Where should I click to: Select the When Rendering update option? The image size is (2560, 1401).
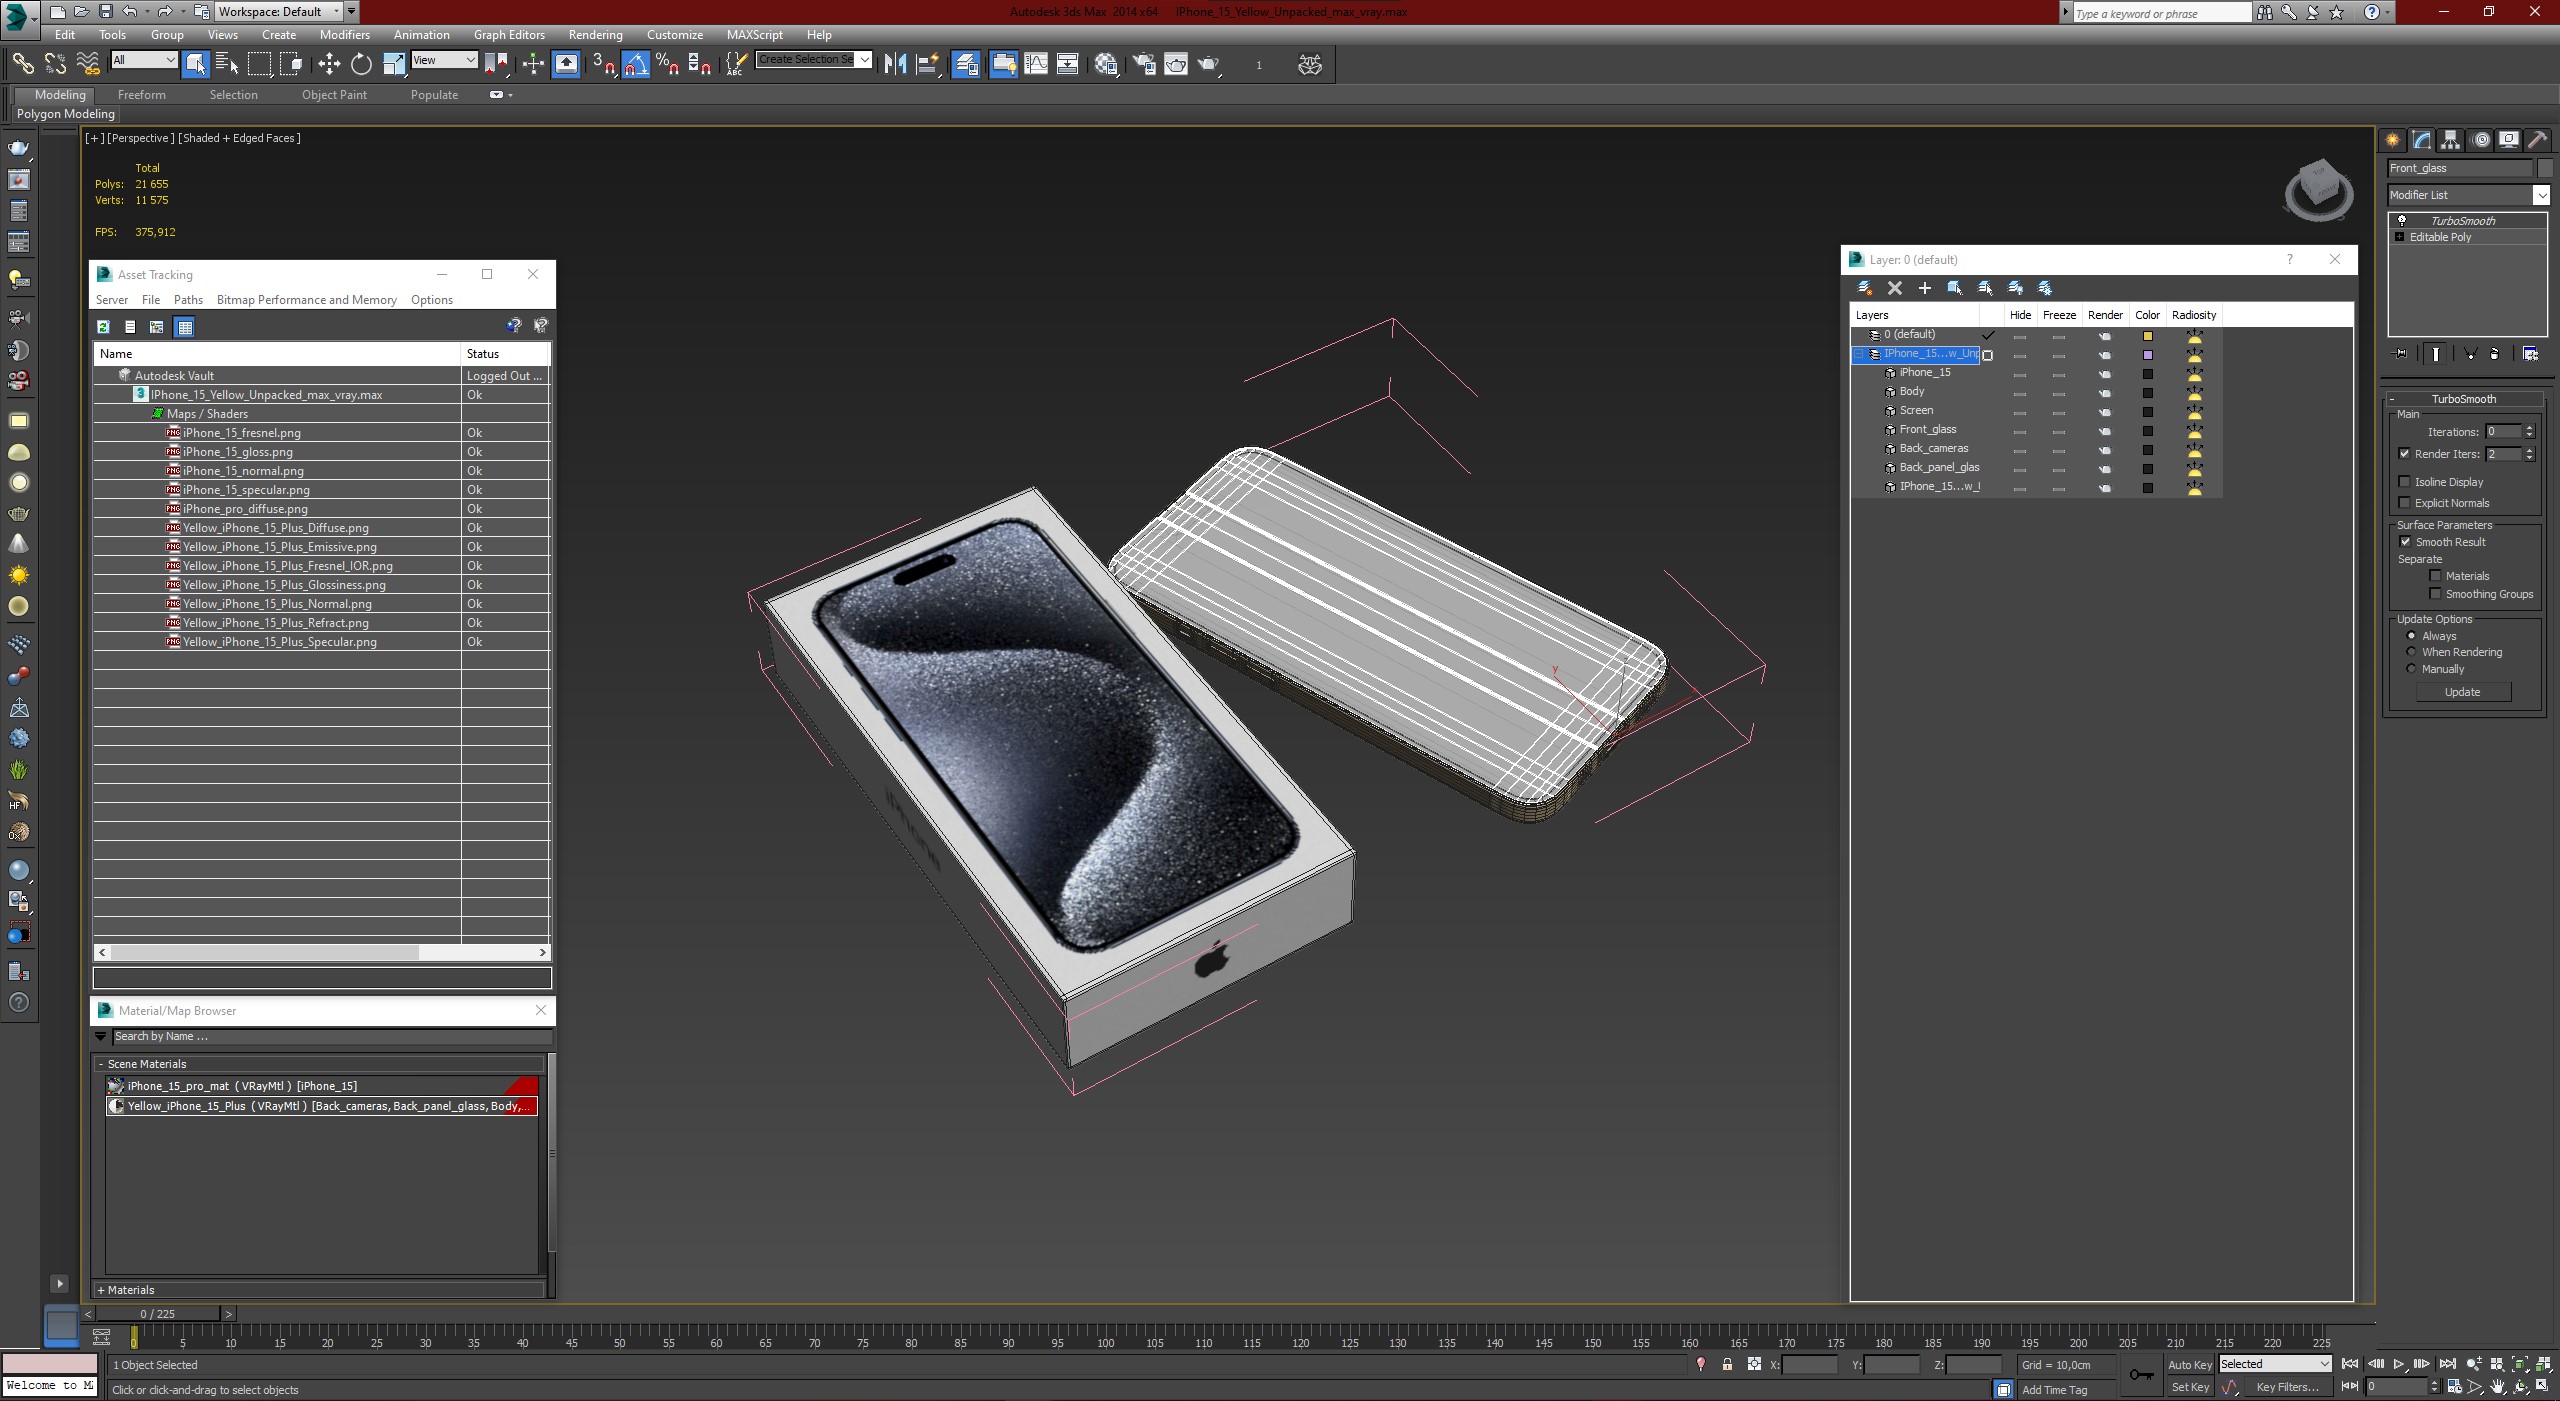(2411, 652)
